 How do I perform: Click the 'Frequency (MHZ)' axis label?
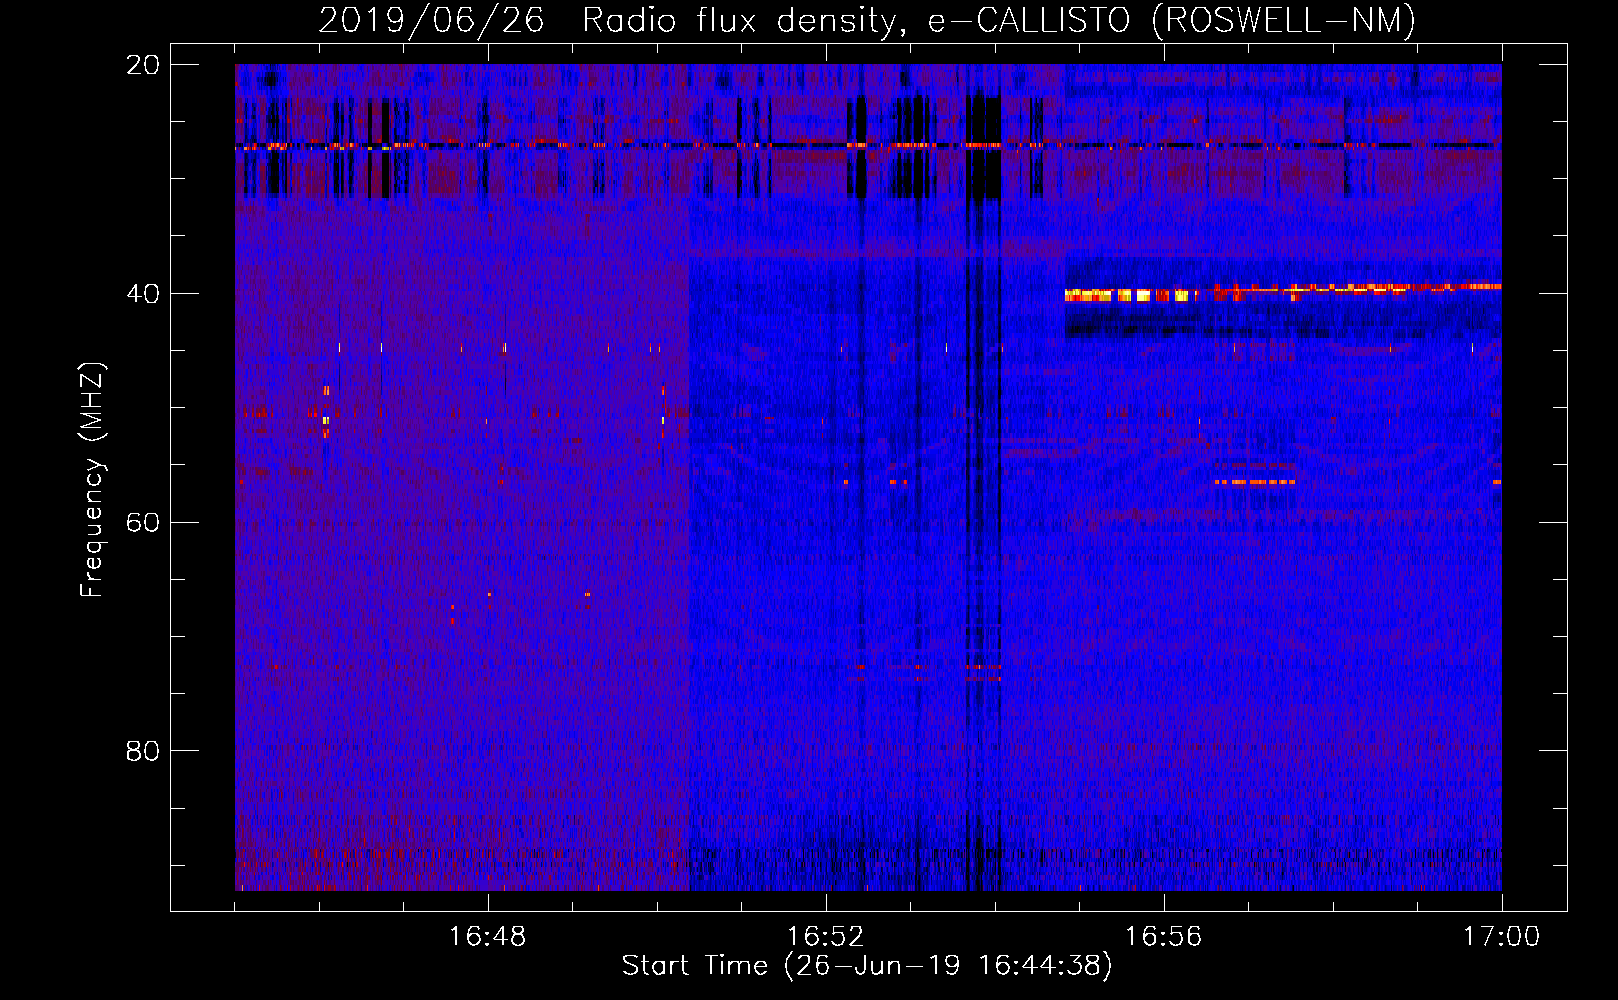92,480
